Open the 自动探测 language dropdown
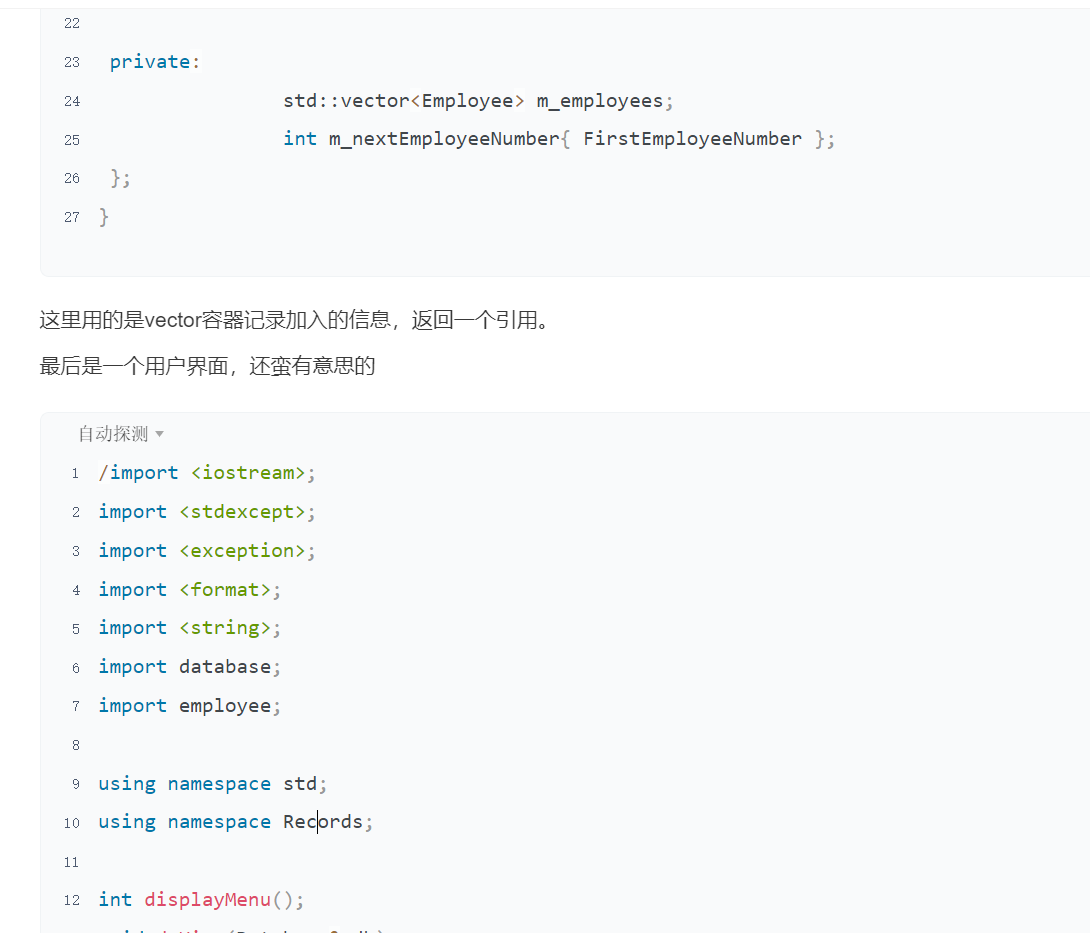This screenshot has width=1090, height=933. 113,434
